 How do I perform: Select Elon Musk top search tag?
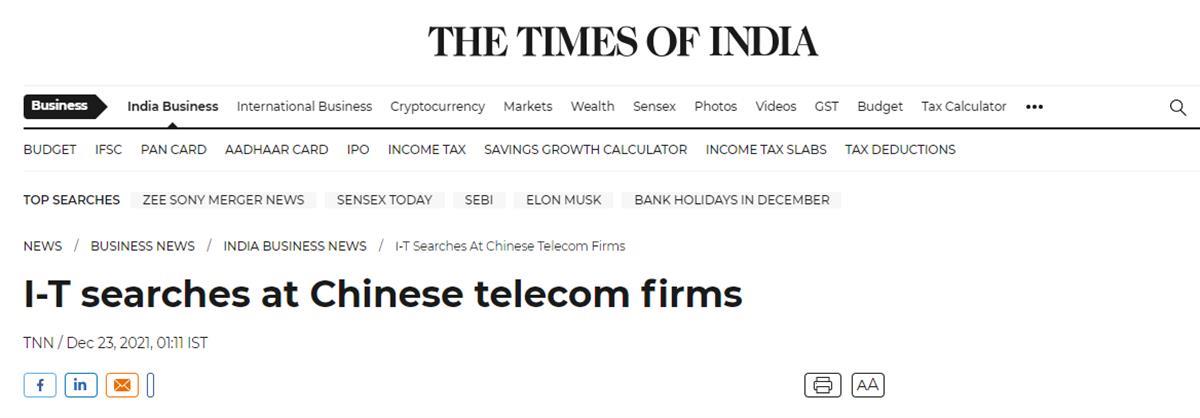click(564, 200)
